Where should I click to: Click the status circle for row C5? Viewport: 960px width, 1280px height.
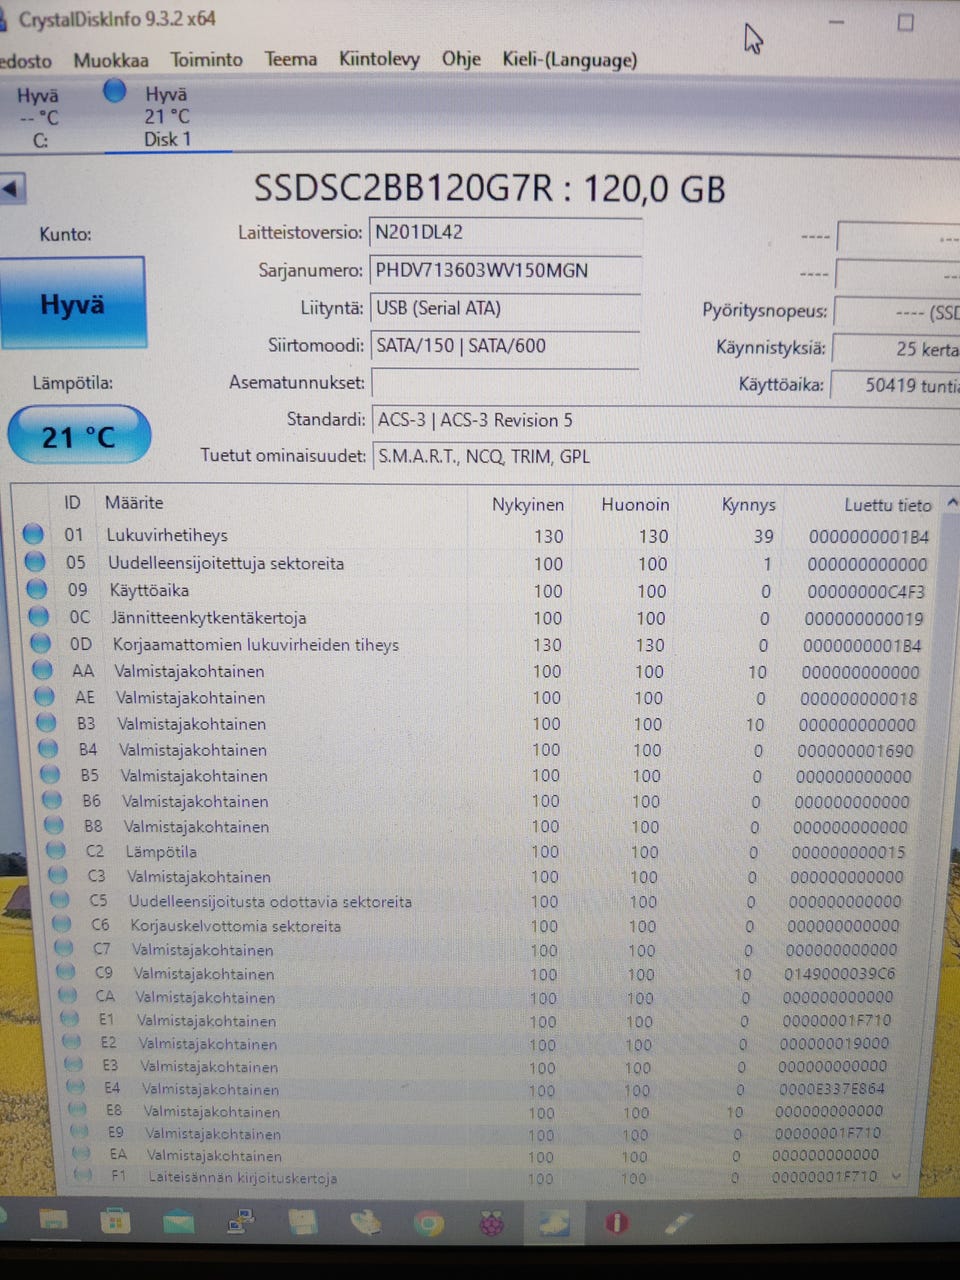pos(60,900)
